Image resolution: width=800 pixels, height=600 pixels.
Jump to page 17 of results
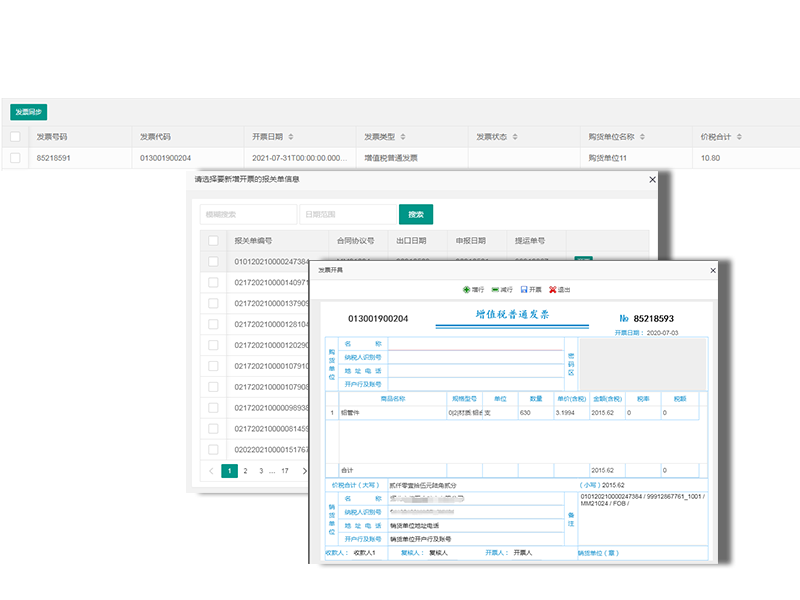(x=285, y=470)
